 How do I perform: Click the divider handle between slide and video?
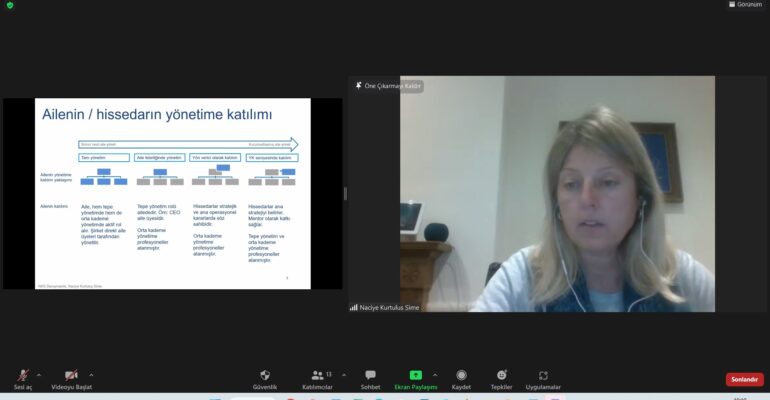(x=345, y=193)
